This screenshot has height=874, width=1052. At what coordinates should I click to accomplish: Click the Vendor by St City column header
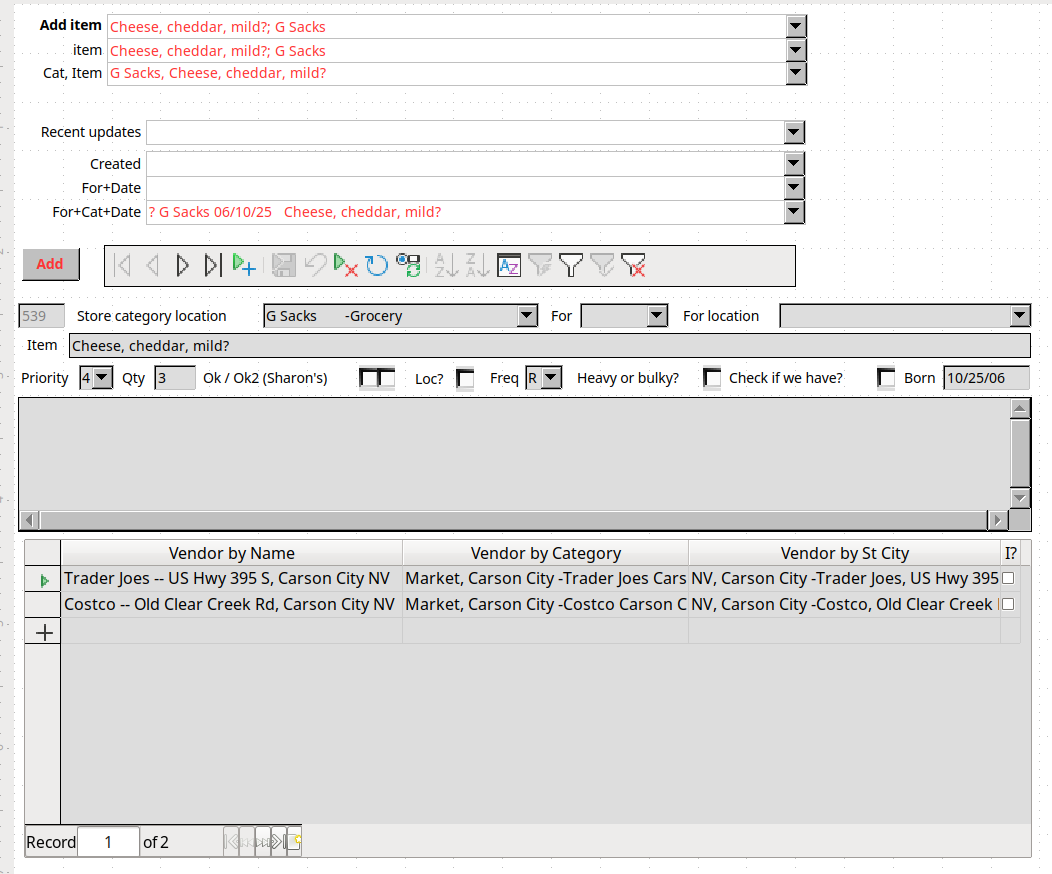click(x=844, y=553)
